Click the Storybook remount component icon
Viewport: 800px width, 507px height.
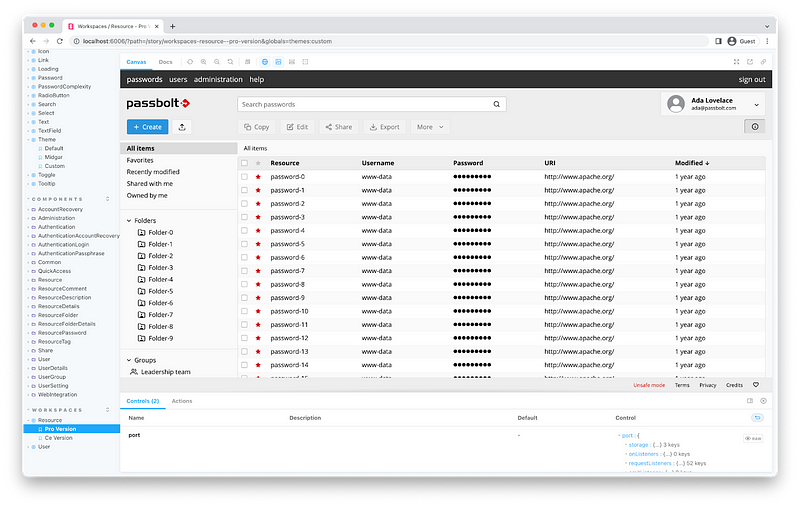(x=190, y=62)
